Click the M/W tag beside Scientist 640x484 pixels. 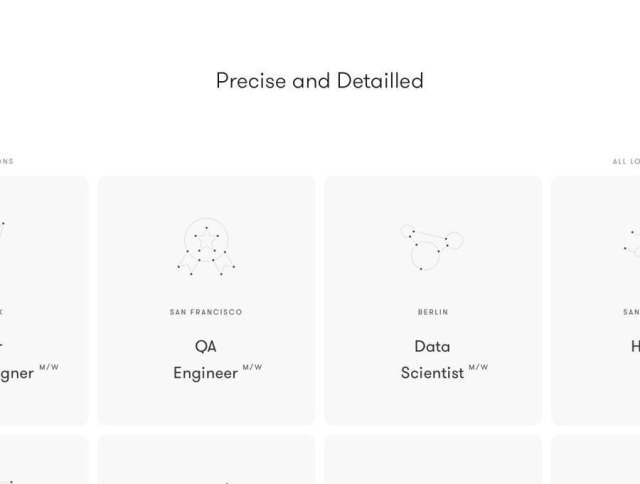[478, 367]
